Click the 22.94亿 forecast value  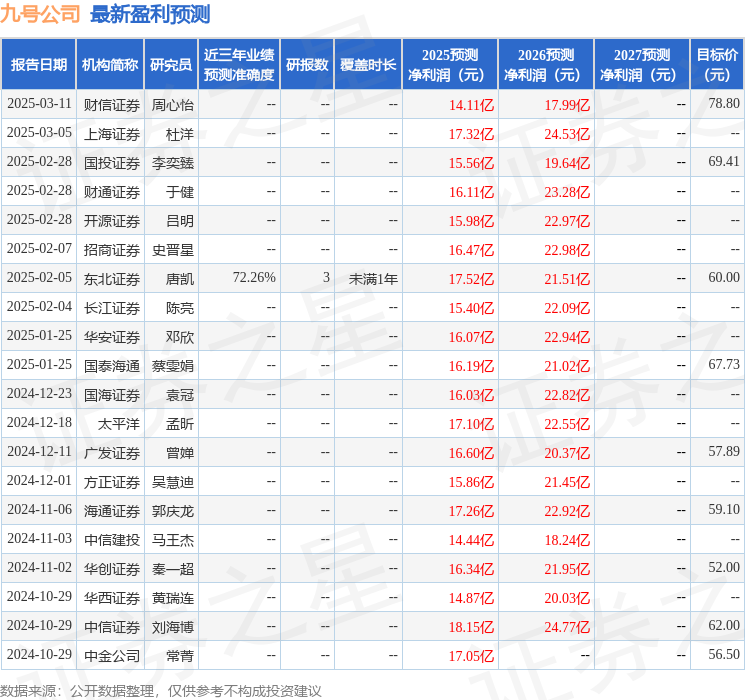tap(567, 337)
